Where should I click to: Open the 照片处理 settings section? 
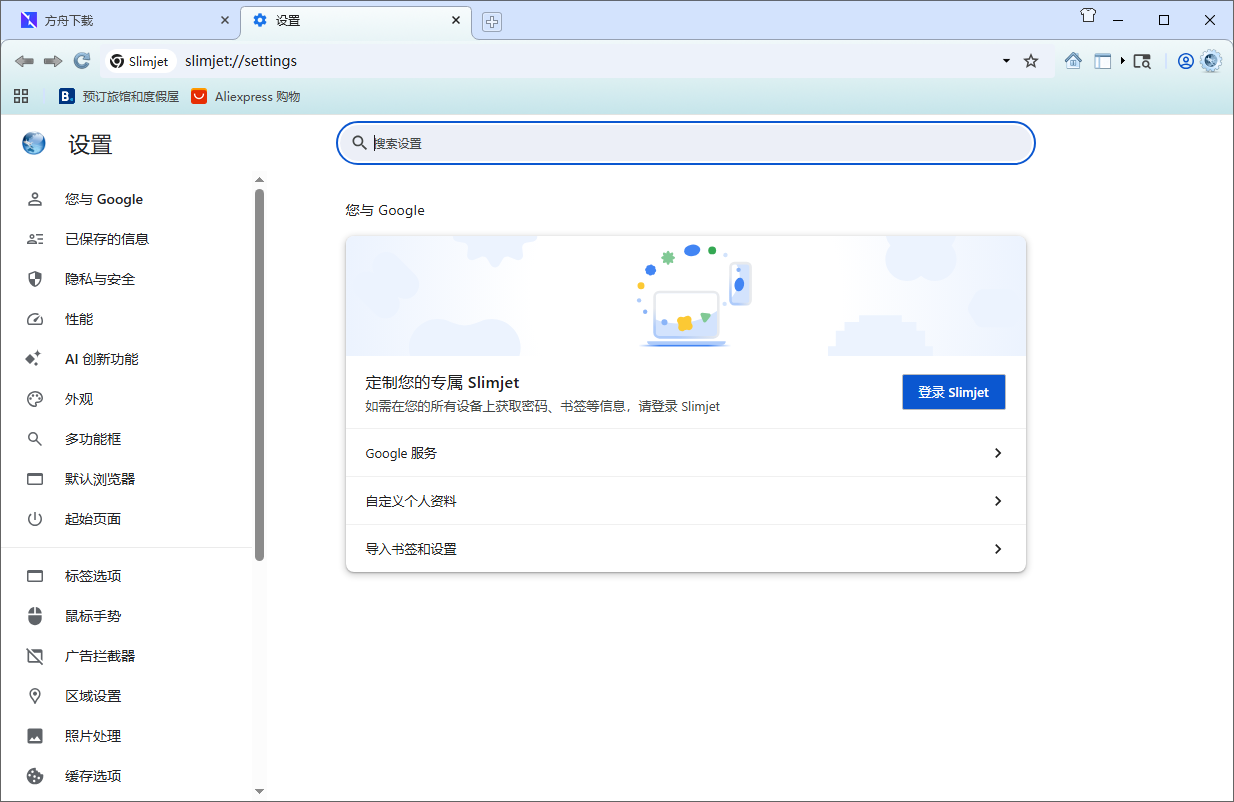point(93,736)
